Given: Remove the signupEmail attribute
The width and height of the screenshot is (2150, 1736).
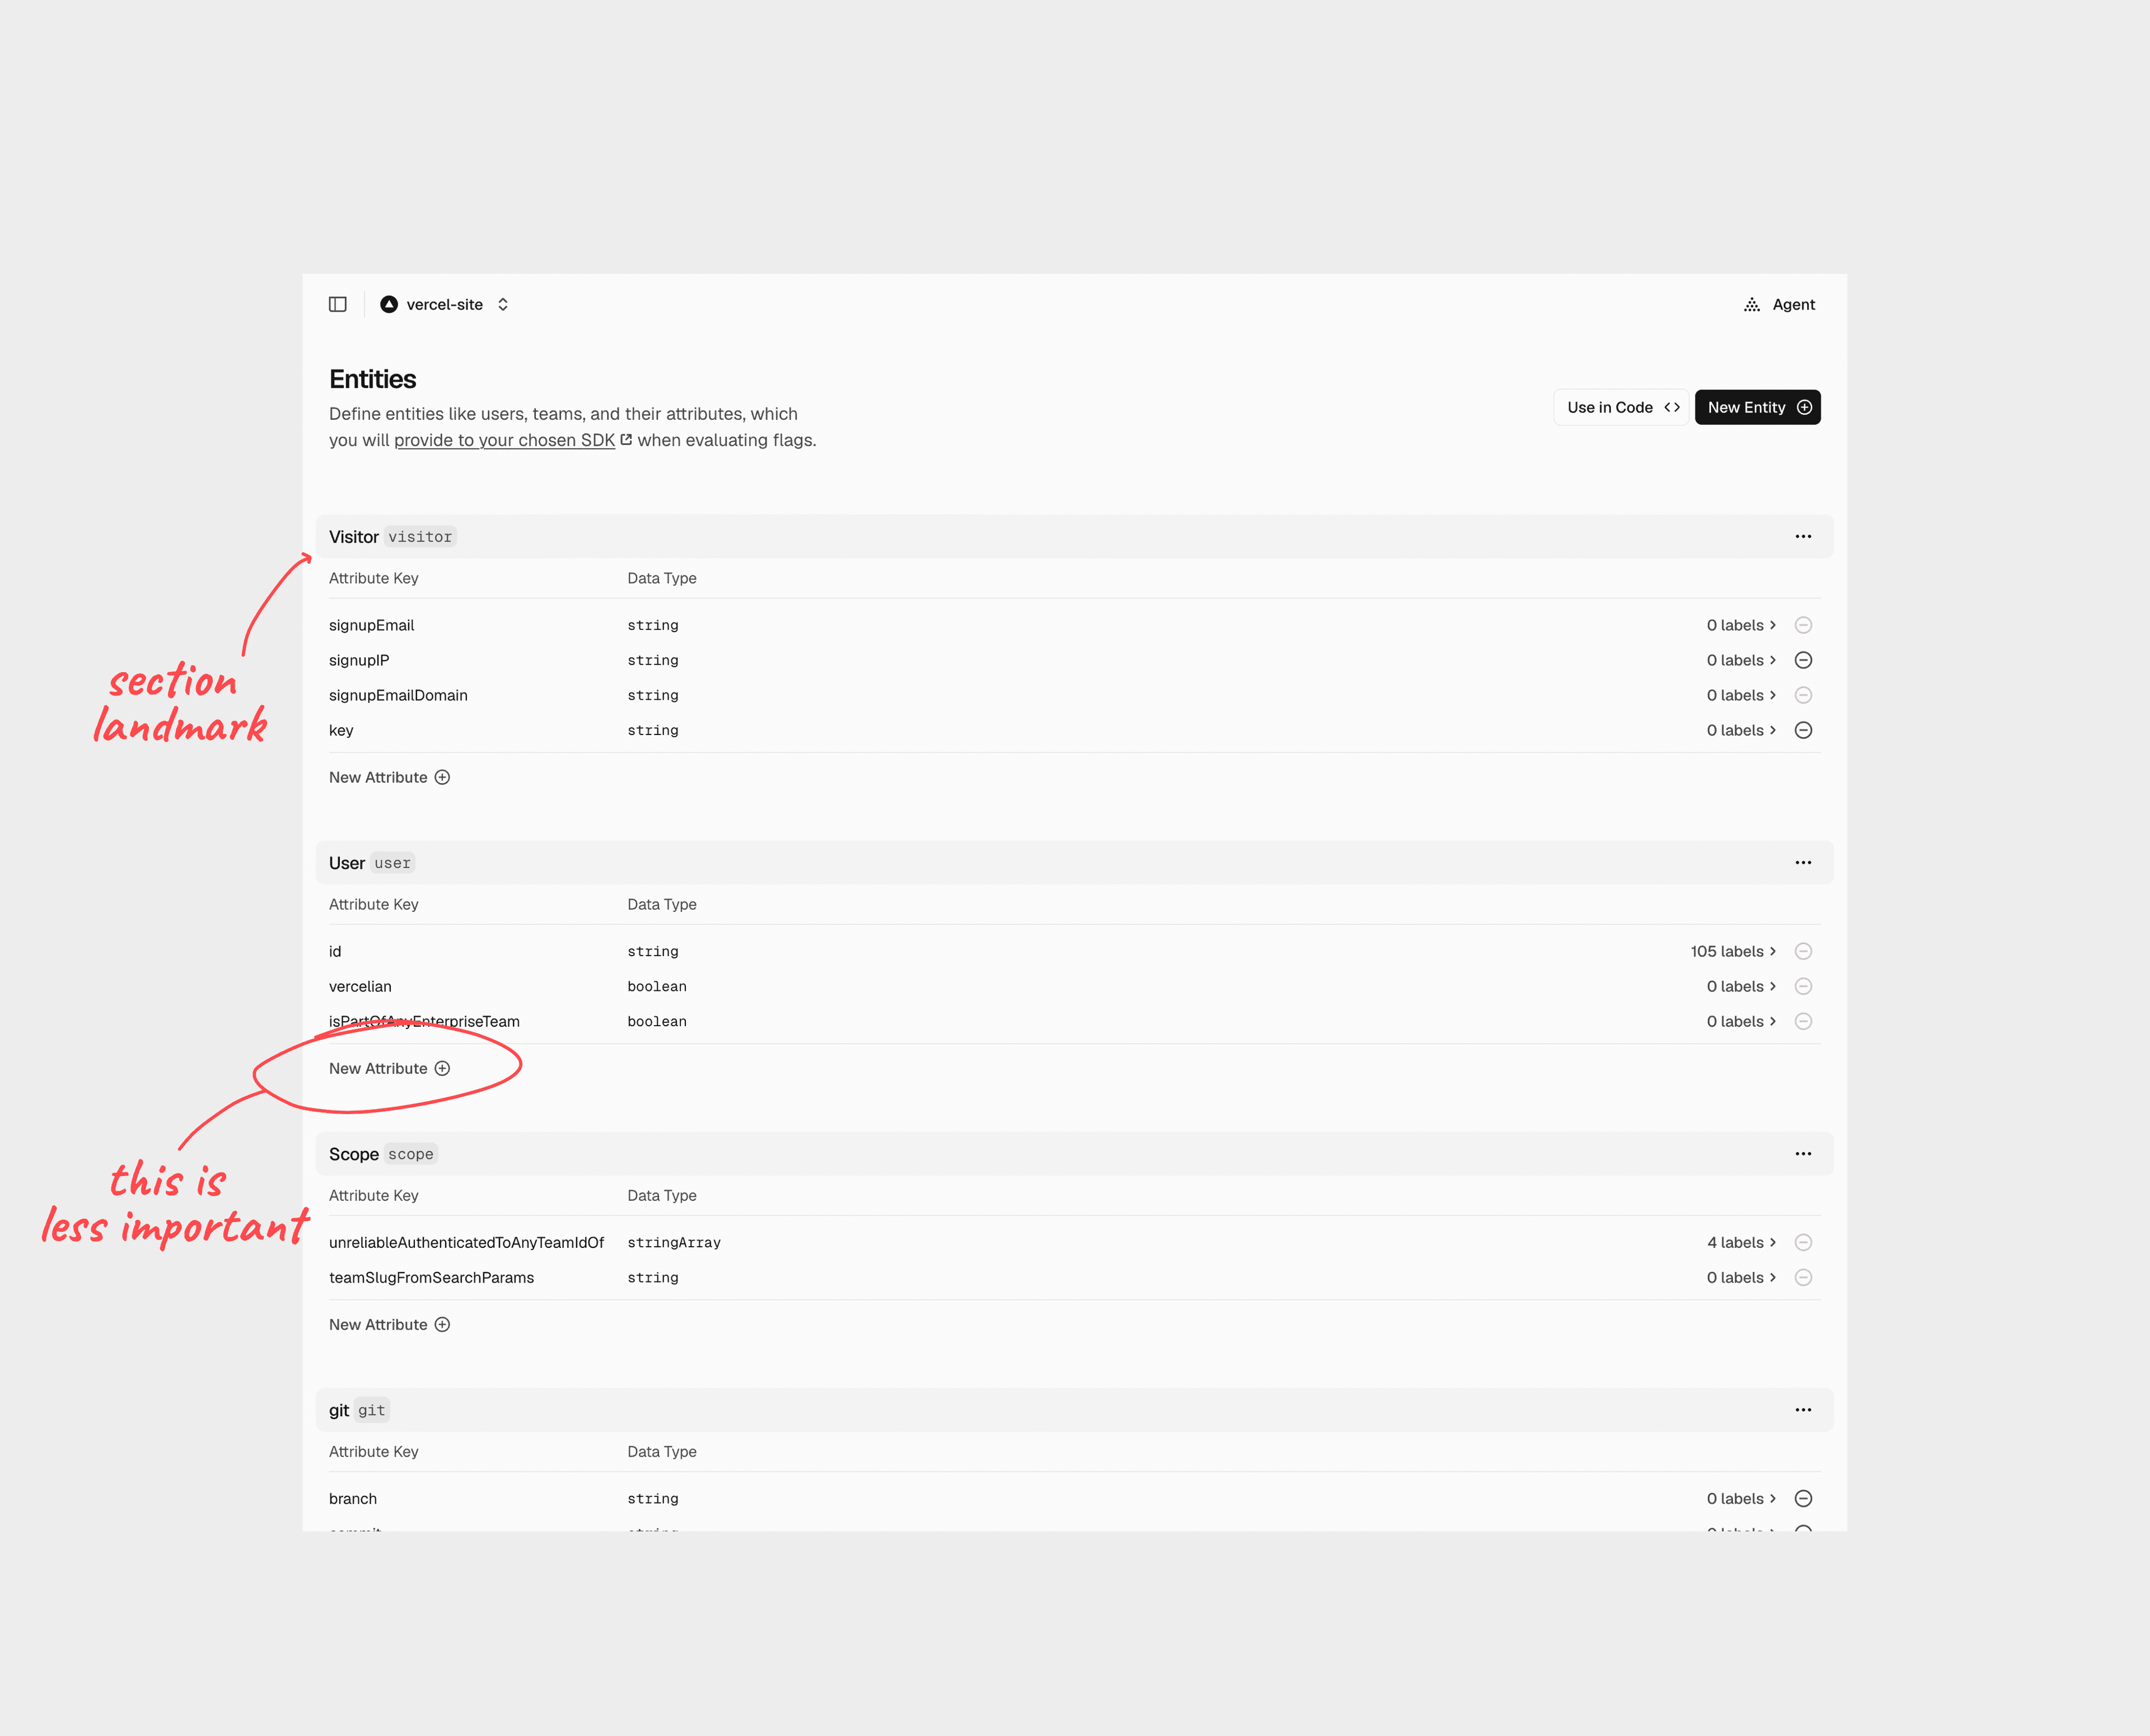Looking at the screenshot, I should coord(1803,625).
